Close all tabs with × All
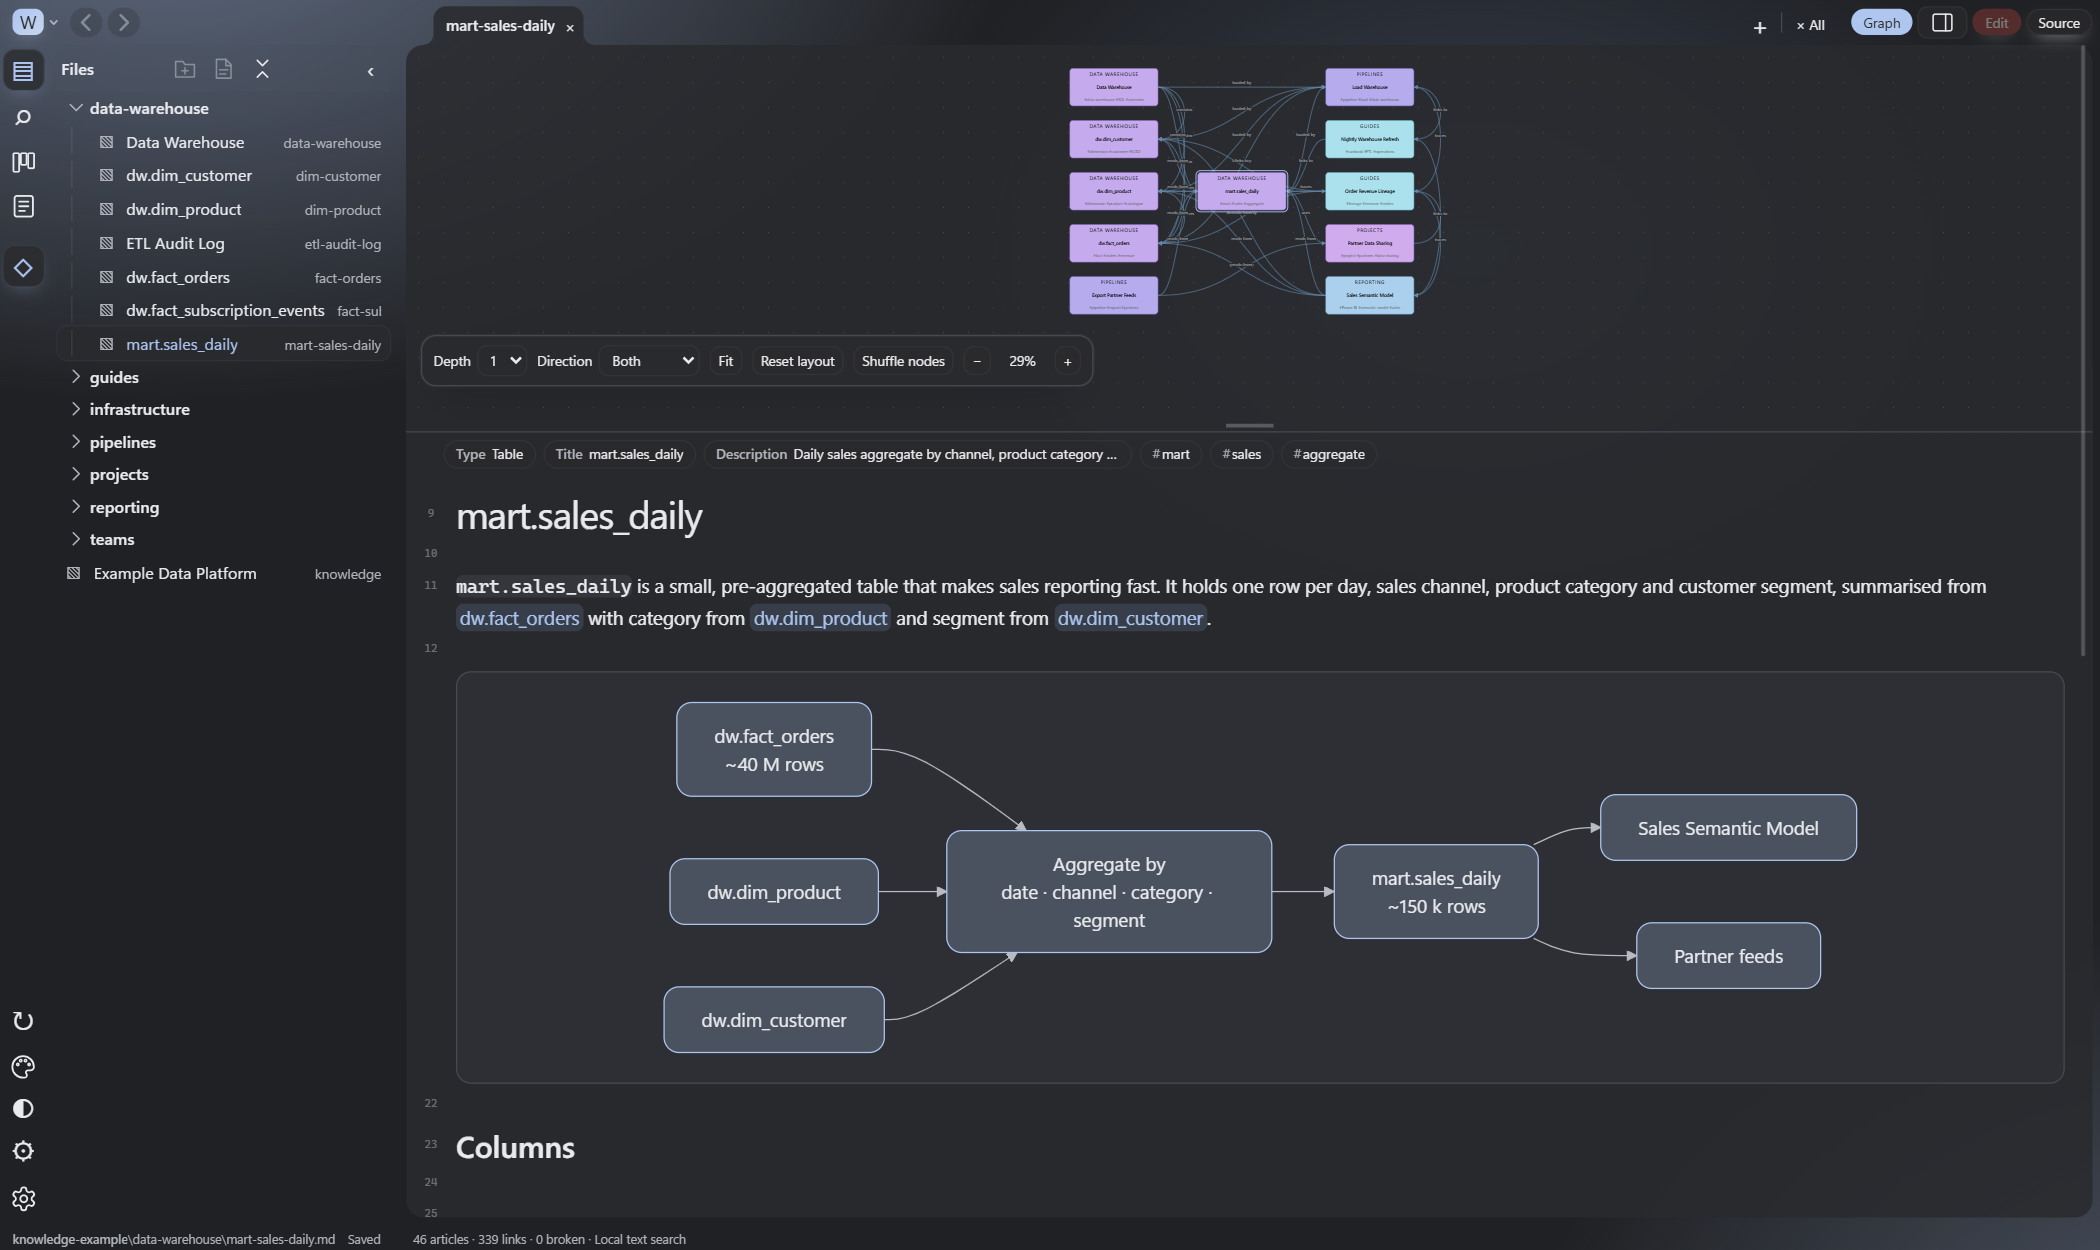2100x1250 pixels. click(x=1810, y=25)
